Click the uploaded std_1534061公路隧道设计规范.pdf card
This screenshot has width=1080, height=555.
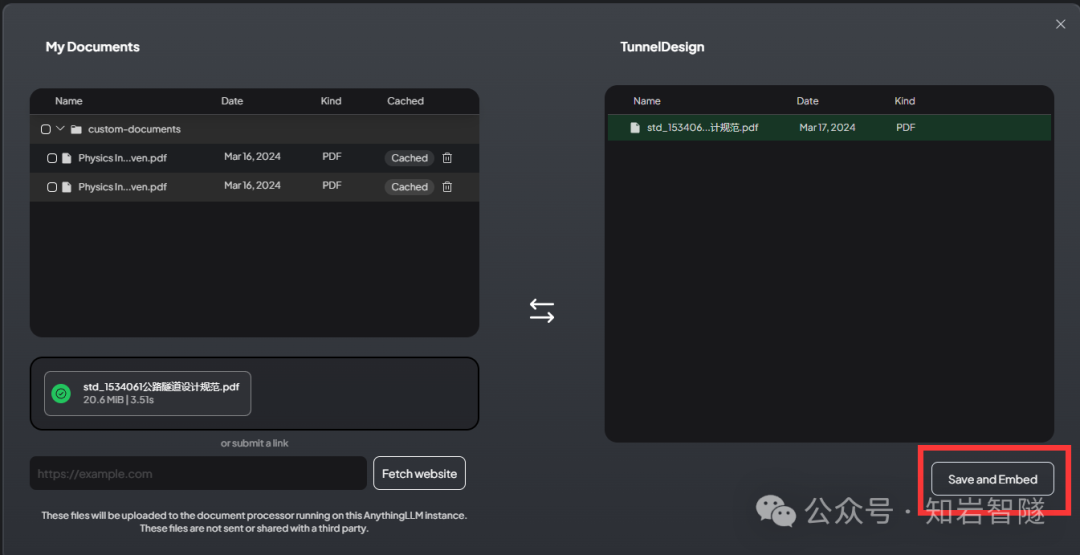pyautogui.click(x=147, y=393)
